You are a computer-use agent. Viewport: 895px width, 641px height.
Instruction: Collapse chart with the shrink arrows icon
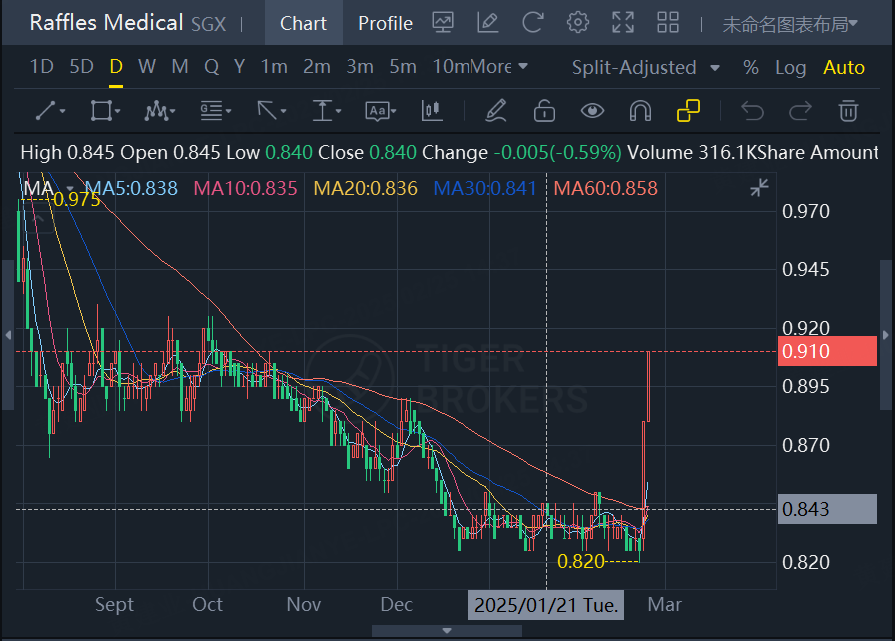pos(759,187)
